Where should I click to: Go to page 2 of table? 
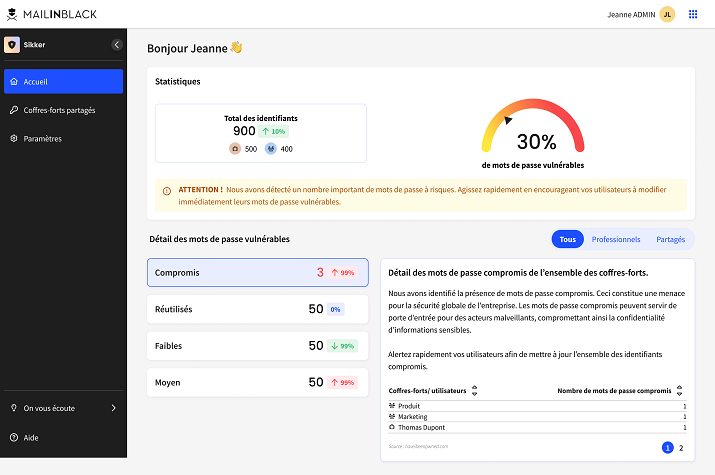[681, 448]
